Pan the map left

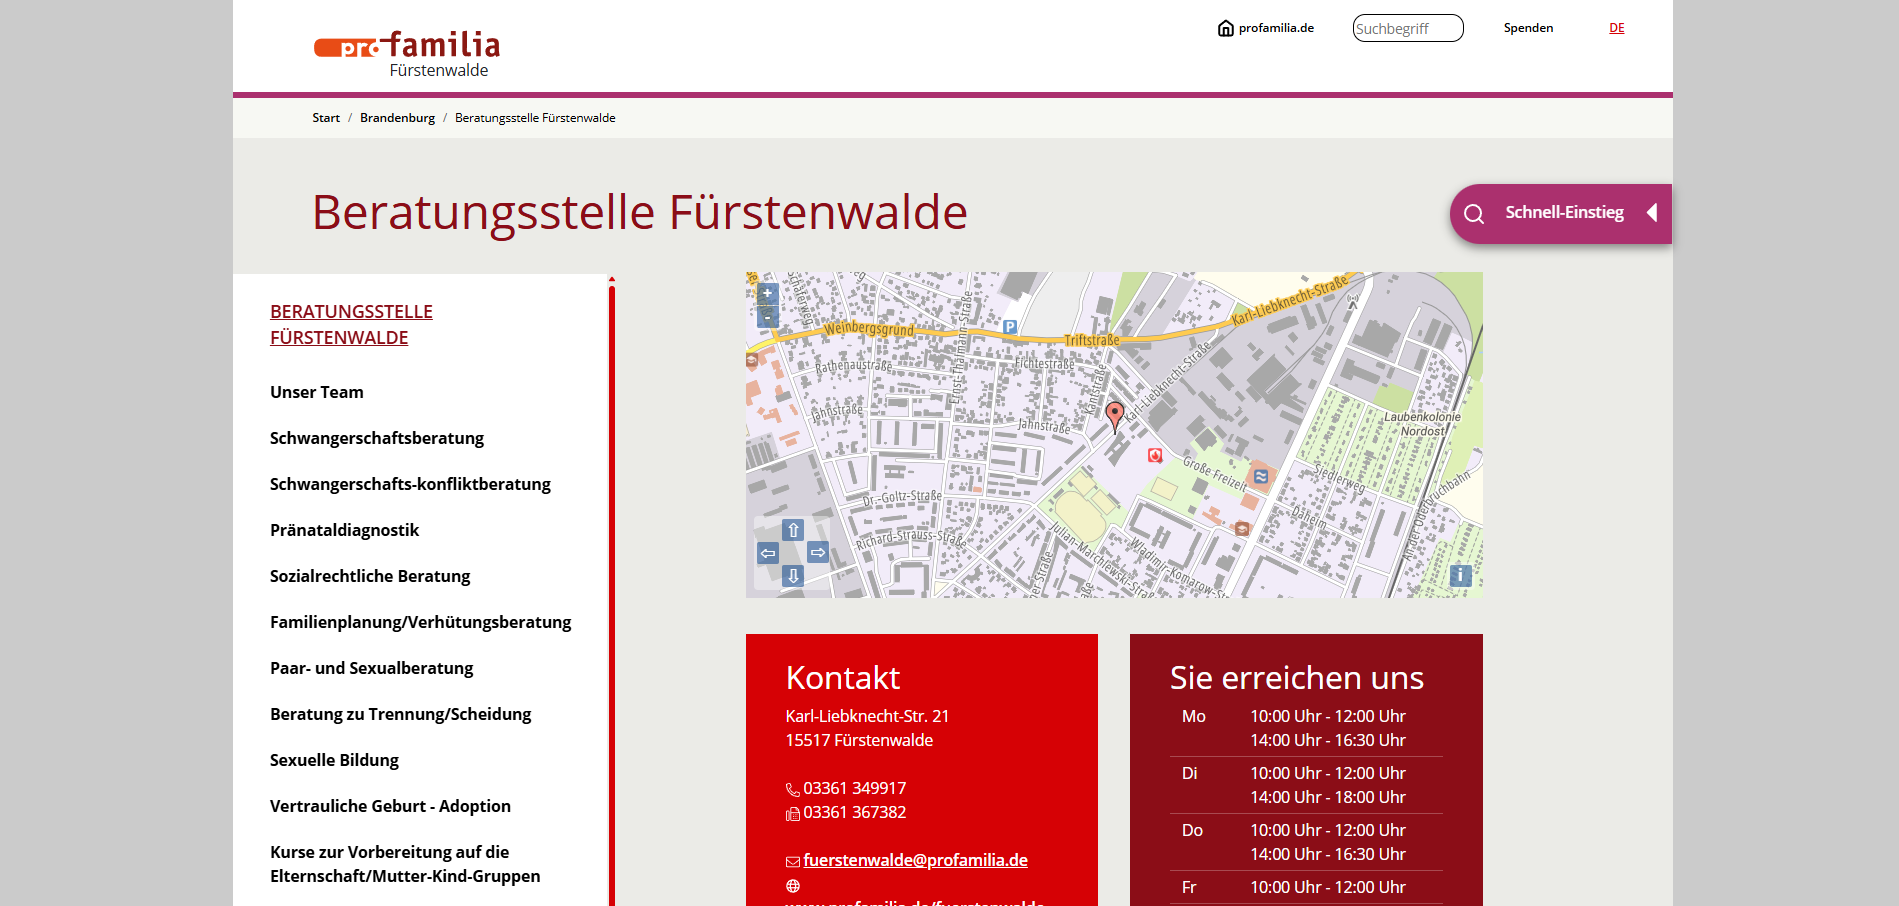[x=768, y=553]
